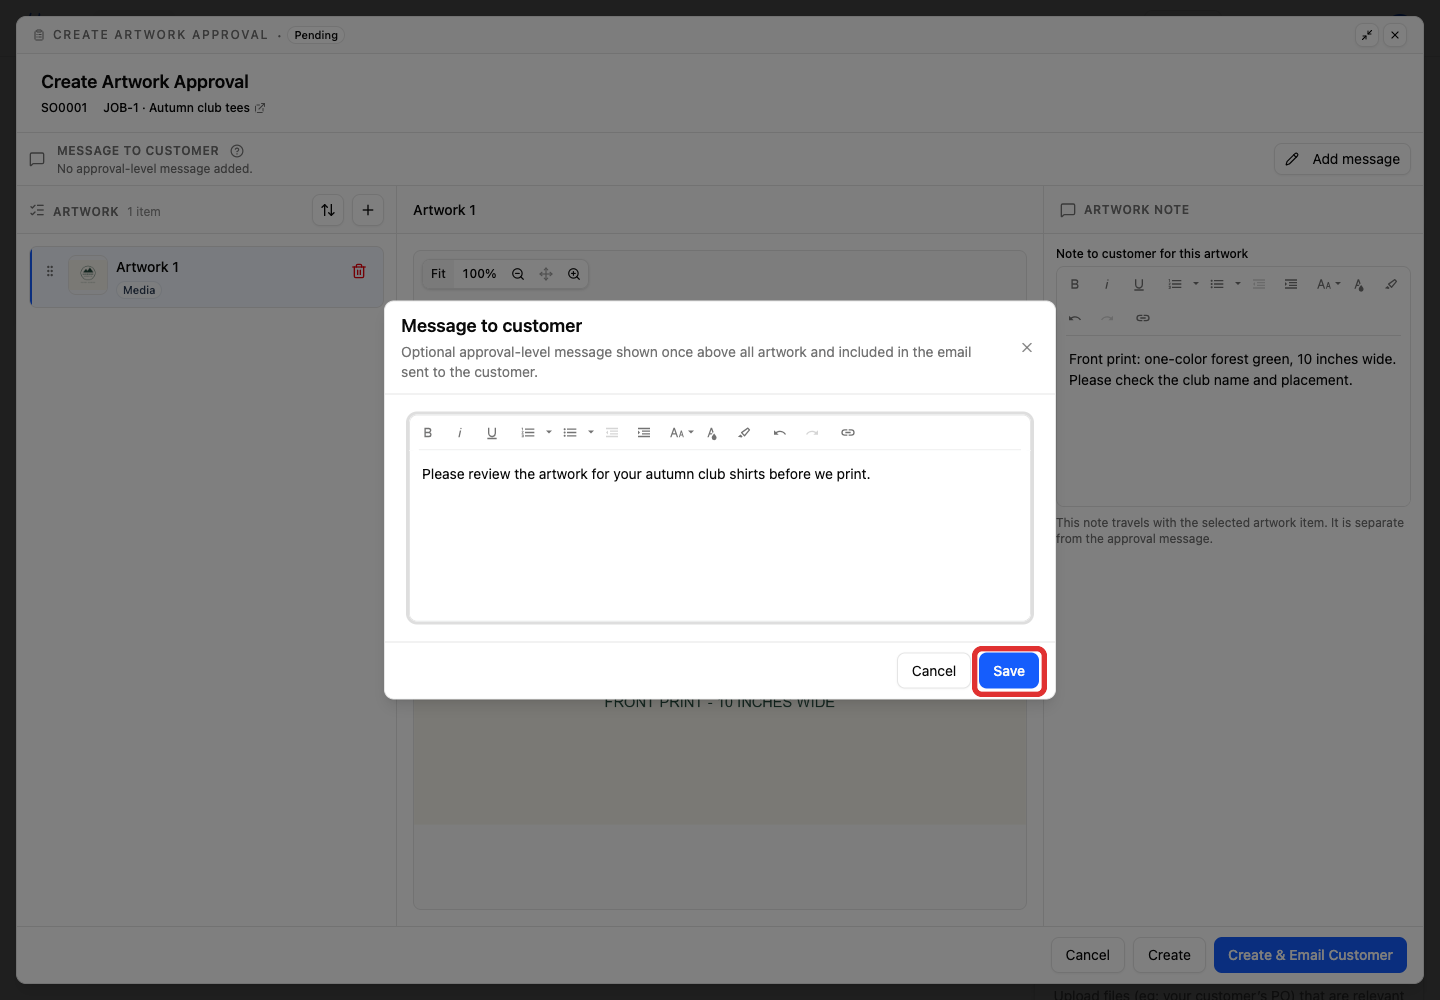Click Fit in the artwork viewer
Viewport: 1440px width, 1000px height.
(438, 274)
